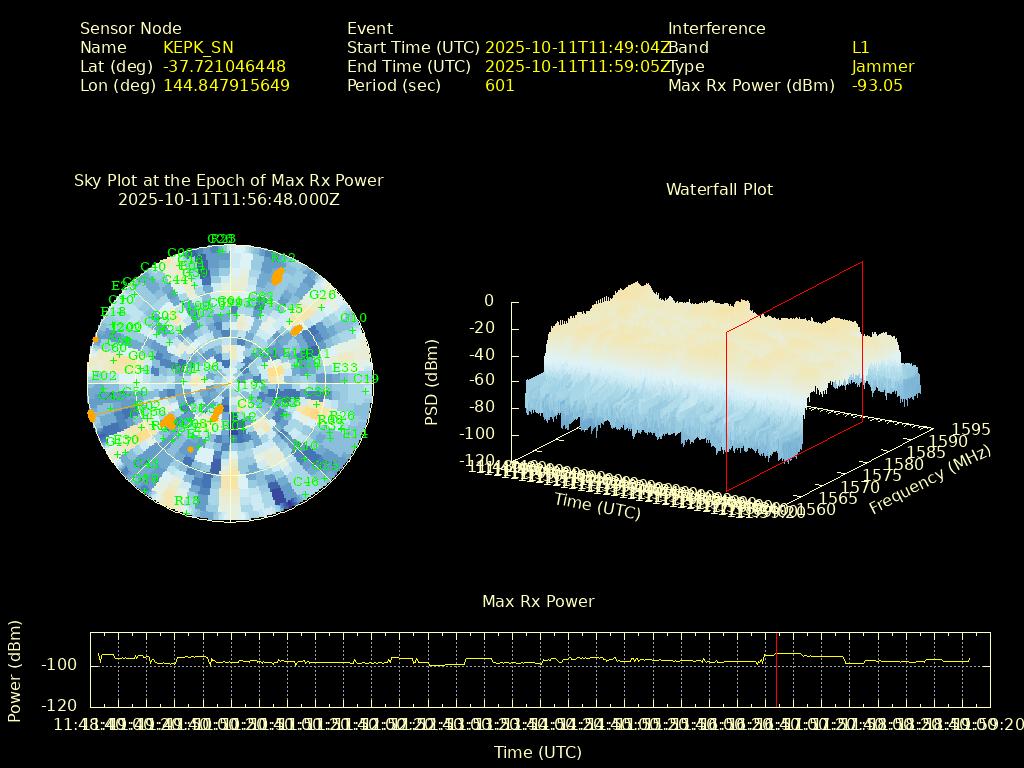Click the orange interference blob beside R12

(278, 274)
